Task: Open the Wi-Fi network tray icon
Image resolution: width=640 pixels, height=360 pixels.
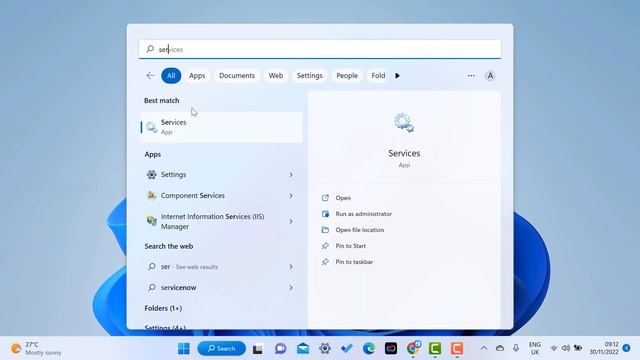Action: pyautogui.click(x=554, y=348)
